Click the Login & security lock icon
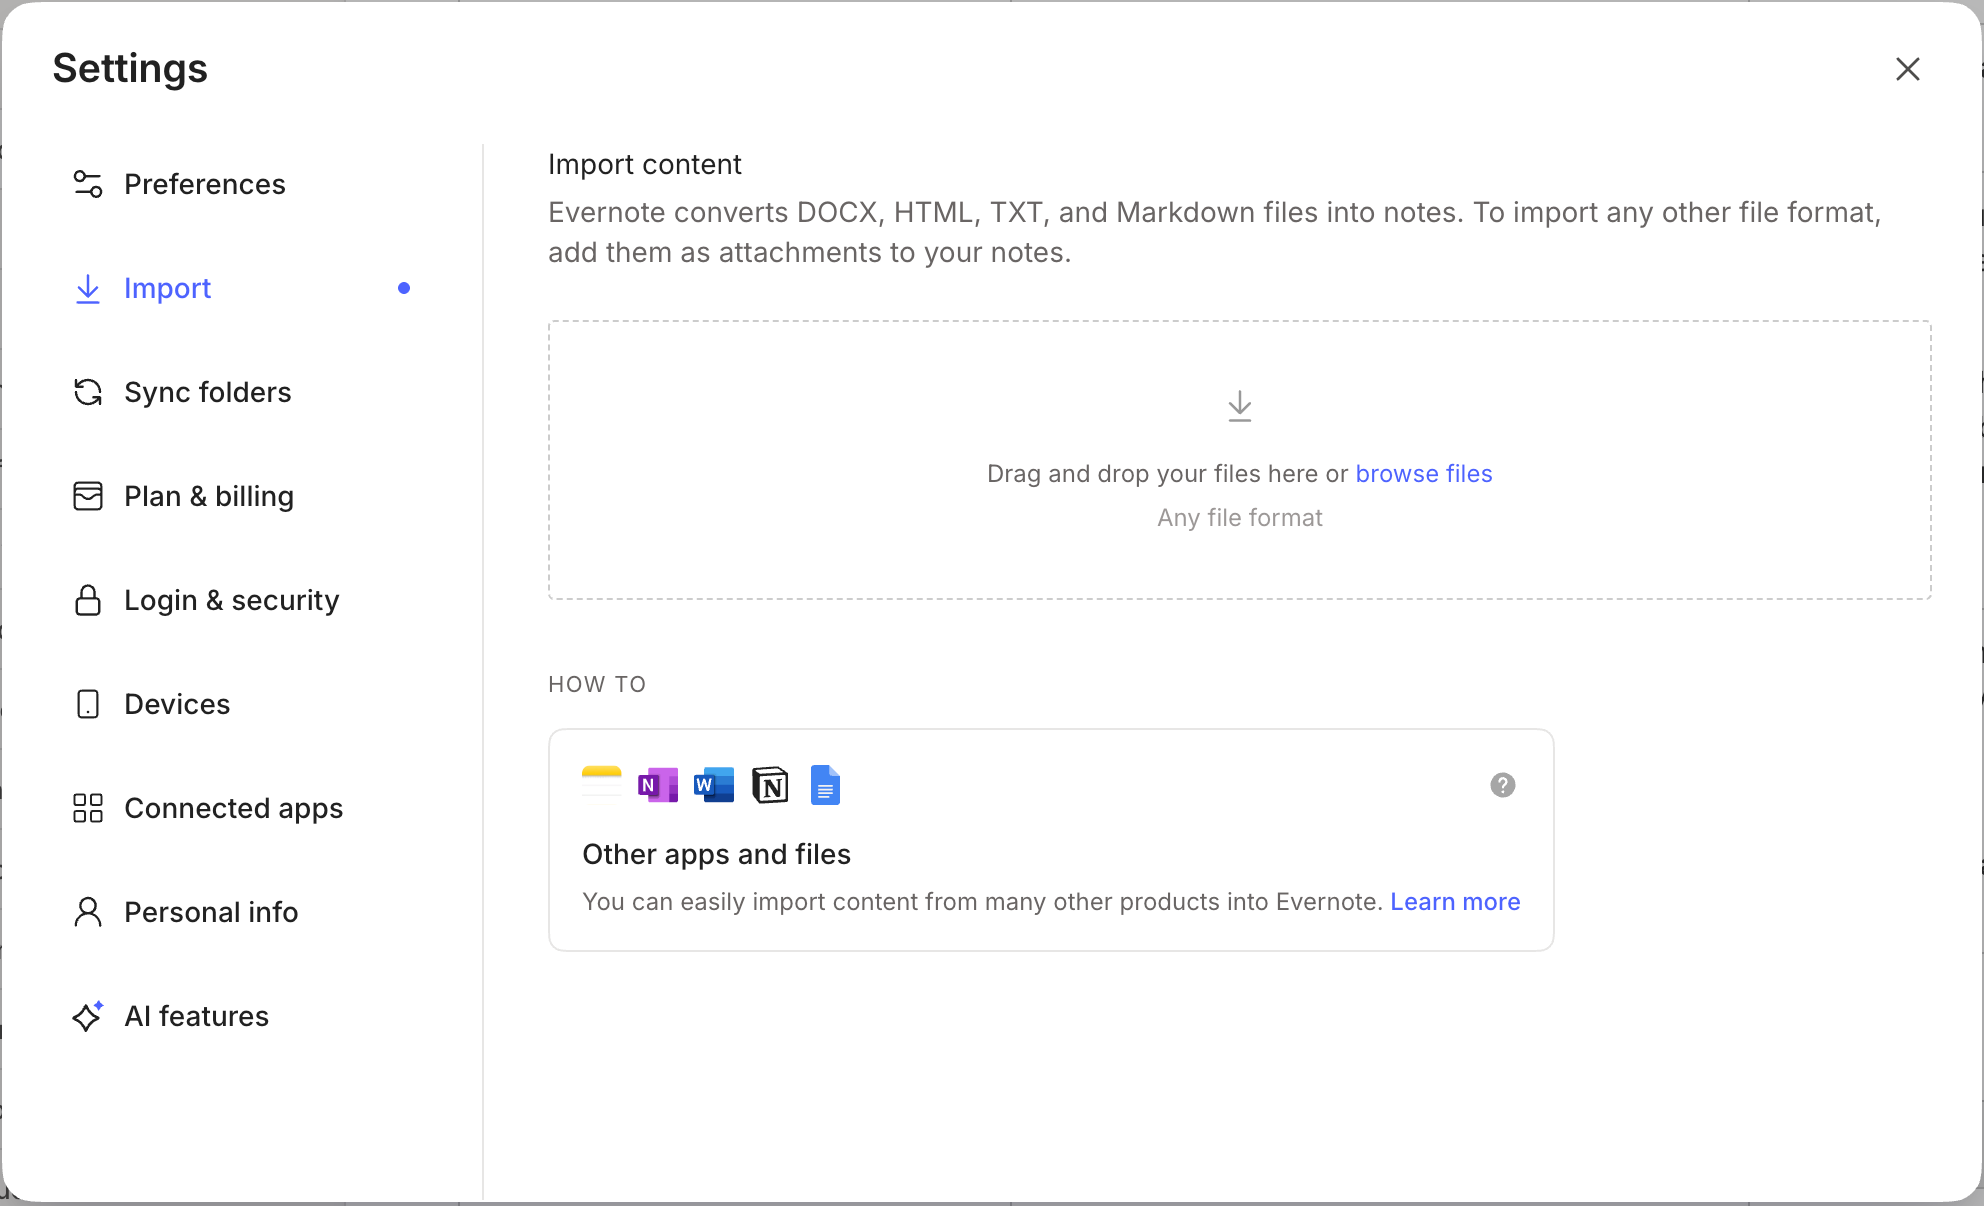 click(88, 600)
